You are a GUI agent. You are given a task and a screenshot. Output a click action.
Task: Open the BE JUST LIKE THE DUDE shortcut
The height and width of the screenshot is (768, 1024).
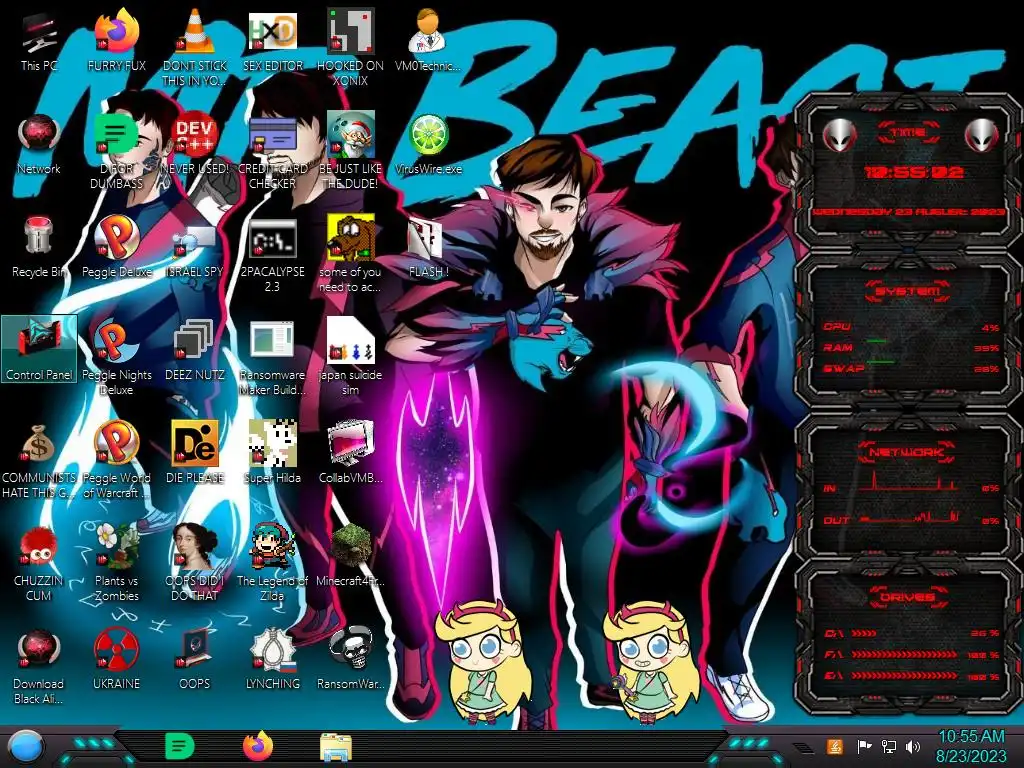click(x=351, y=152)
